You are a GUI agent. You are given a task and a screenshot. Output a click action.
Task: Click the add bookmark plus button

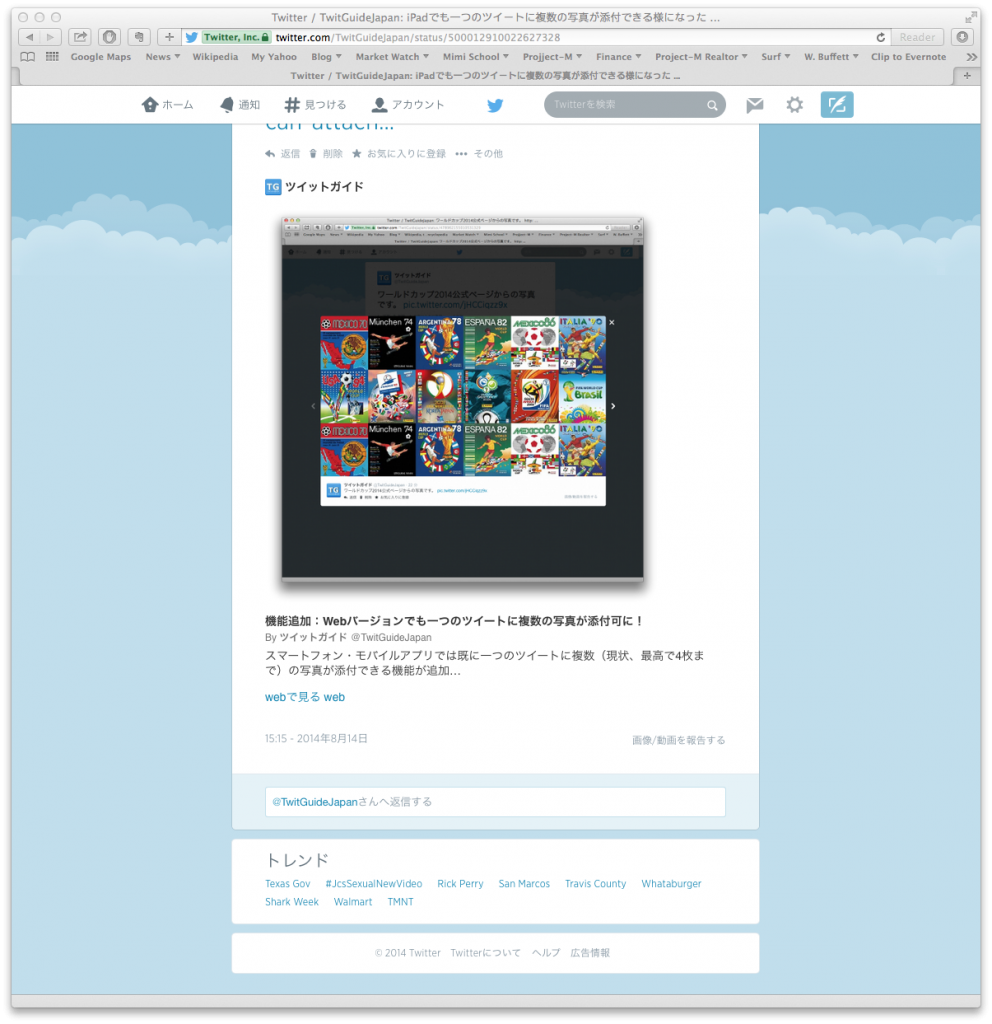[x=169, y=37]
